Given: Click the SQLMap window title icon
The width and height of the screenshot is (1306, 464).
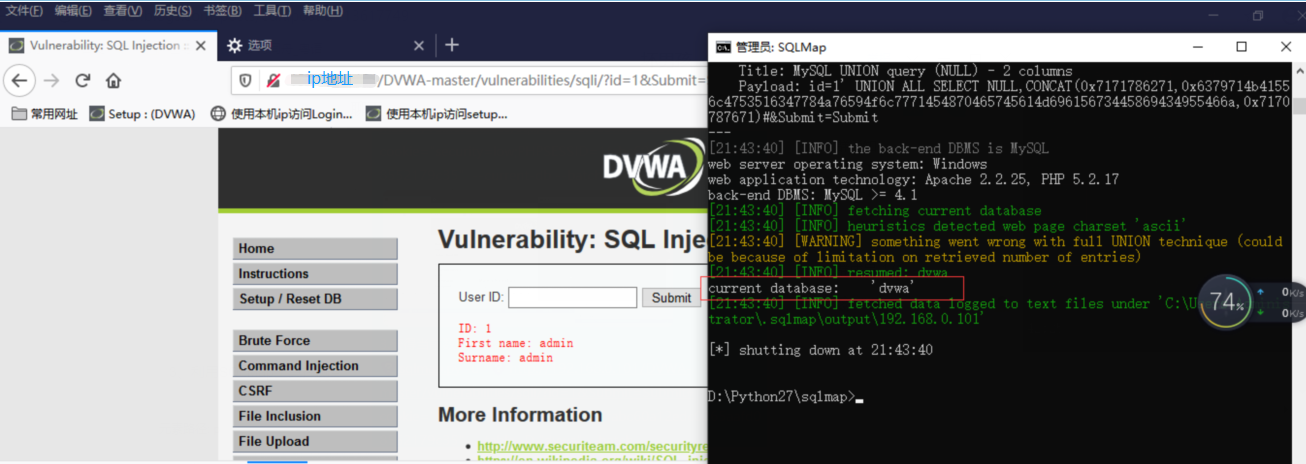Looking at the screenshot, I should pyautogui.click(x=722, y=47).
